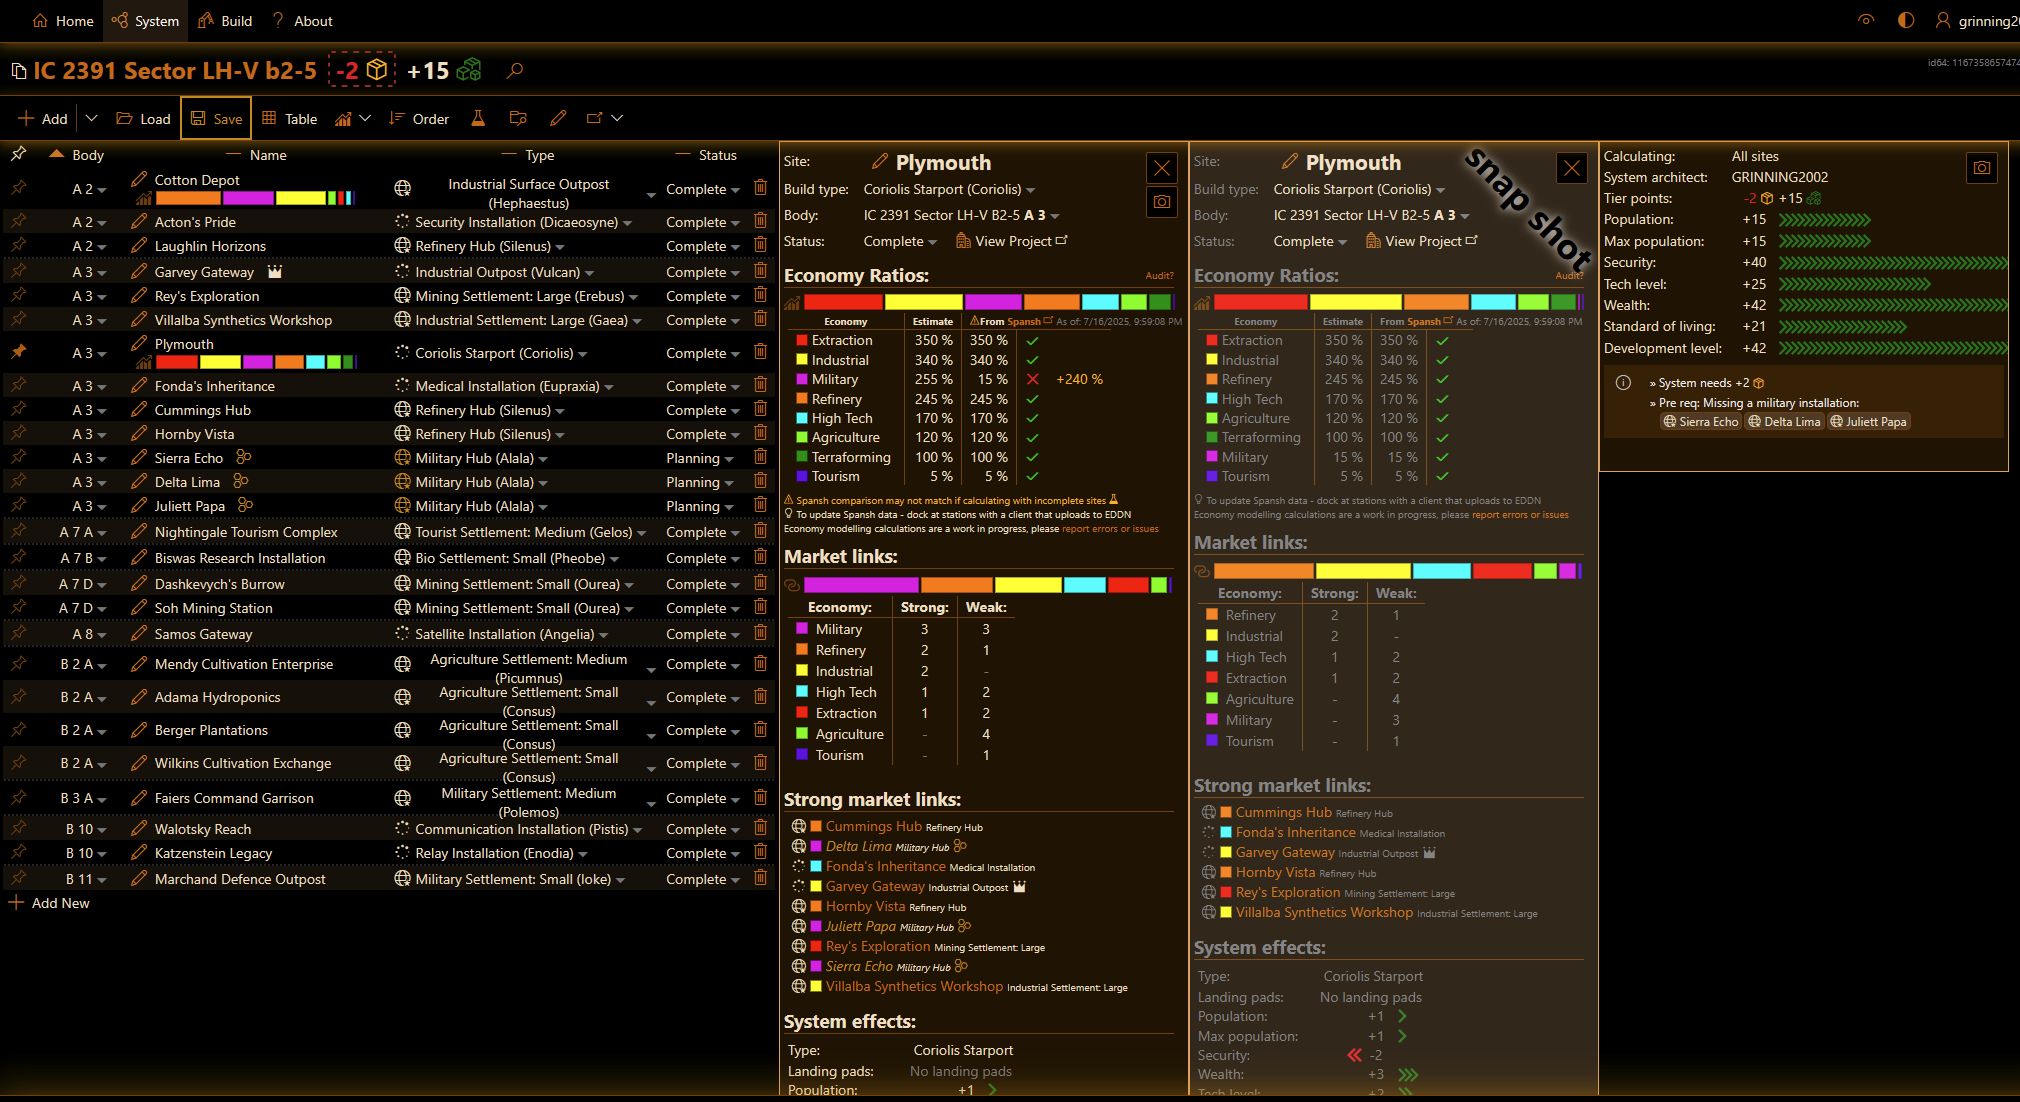Open the Status Complete dropdown in Plymouth panel
The height and width of the screenshot is (1102, 2020).
point(900,241)
